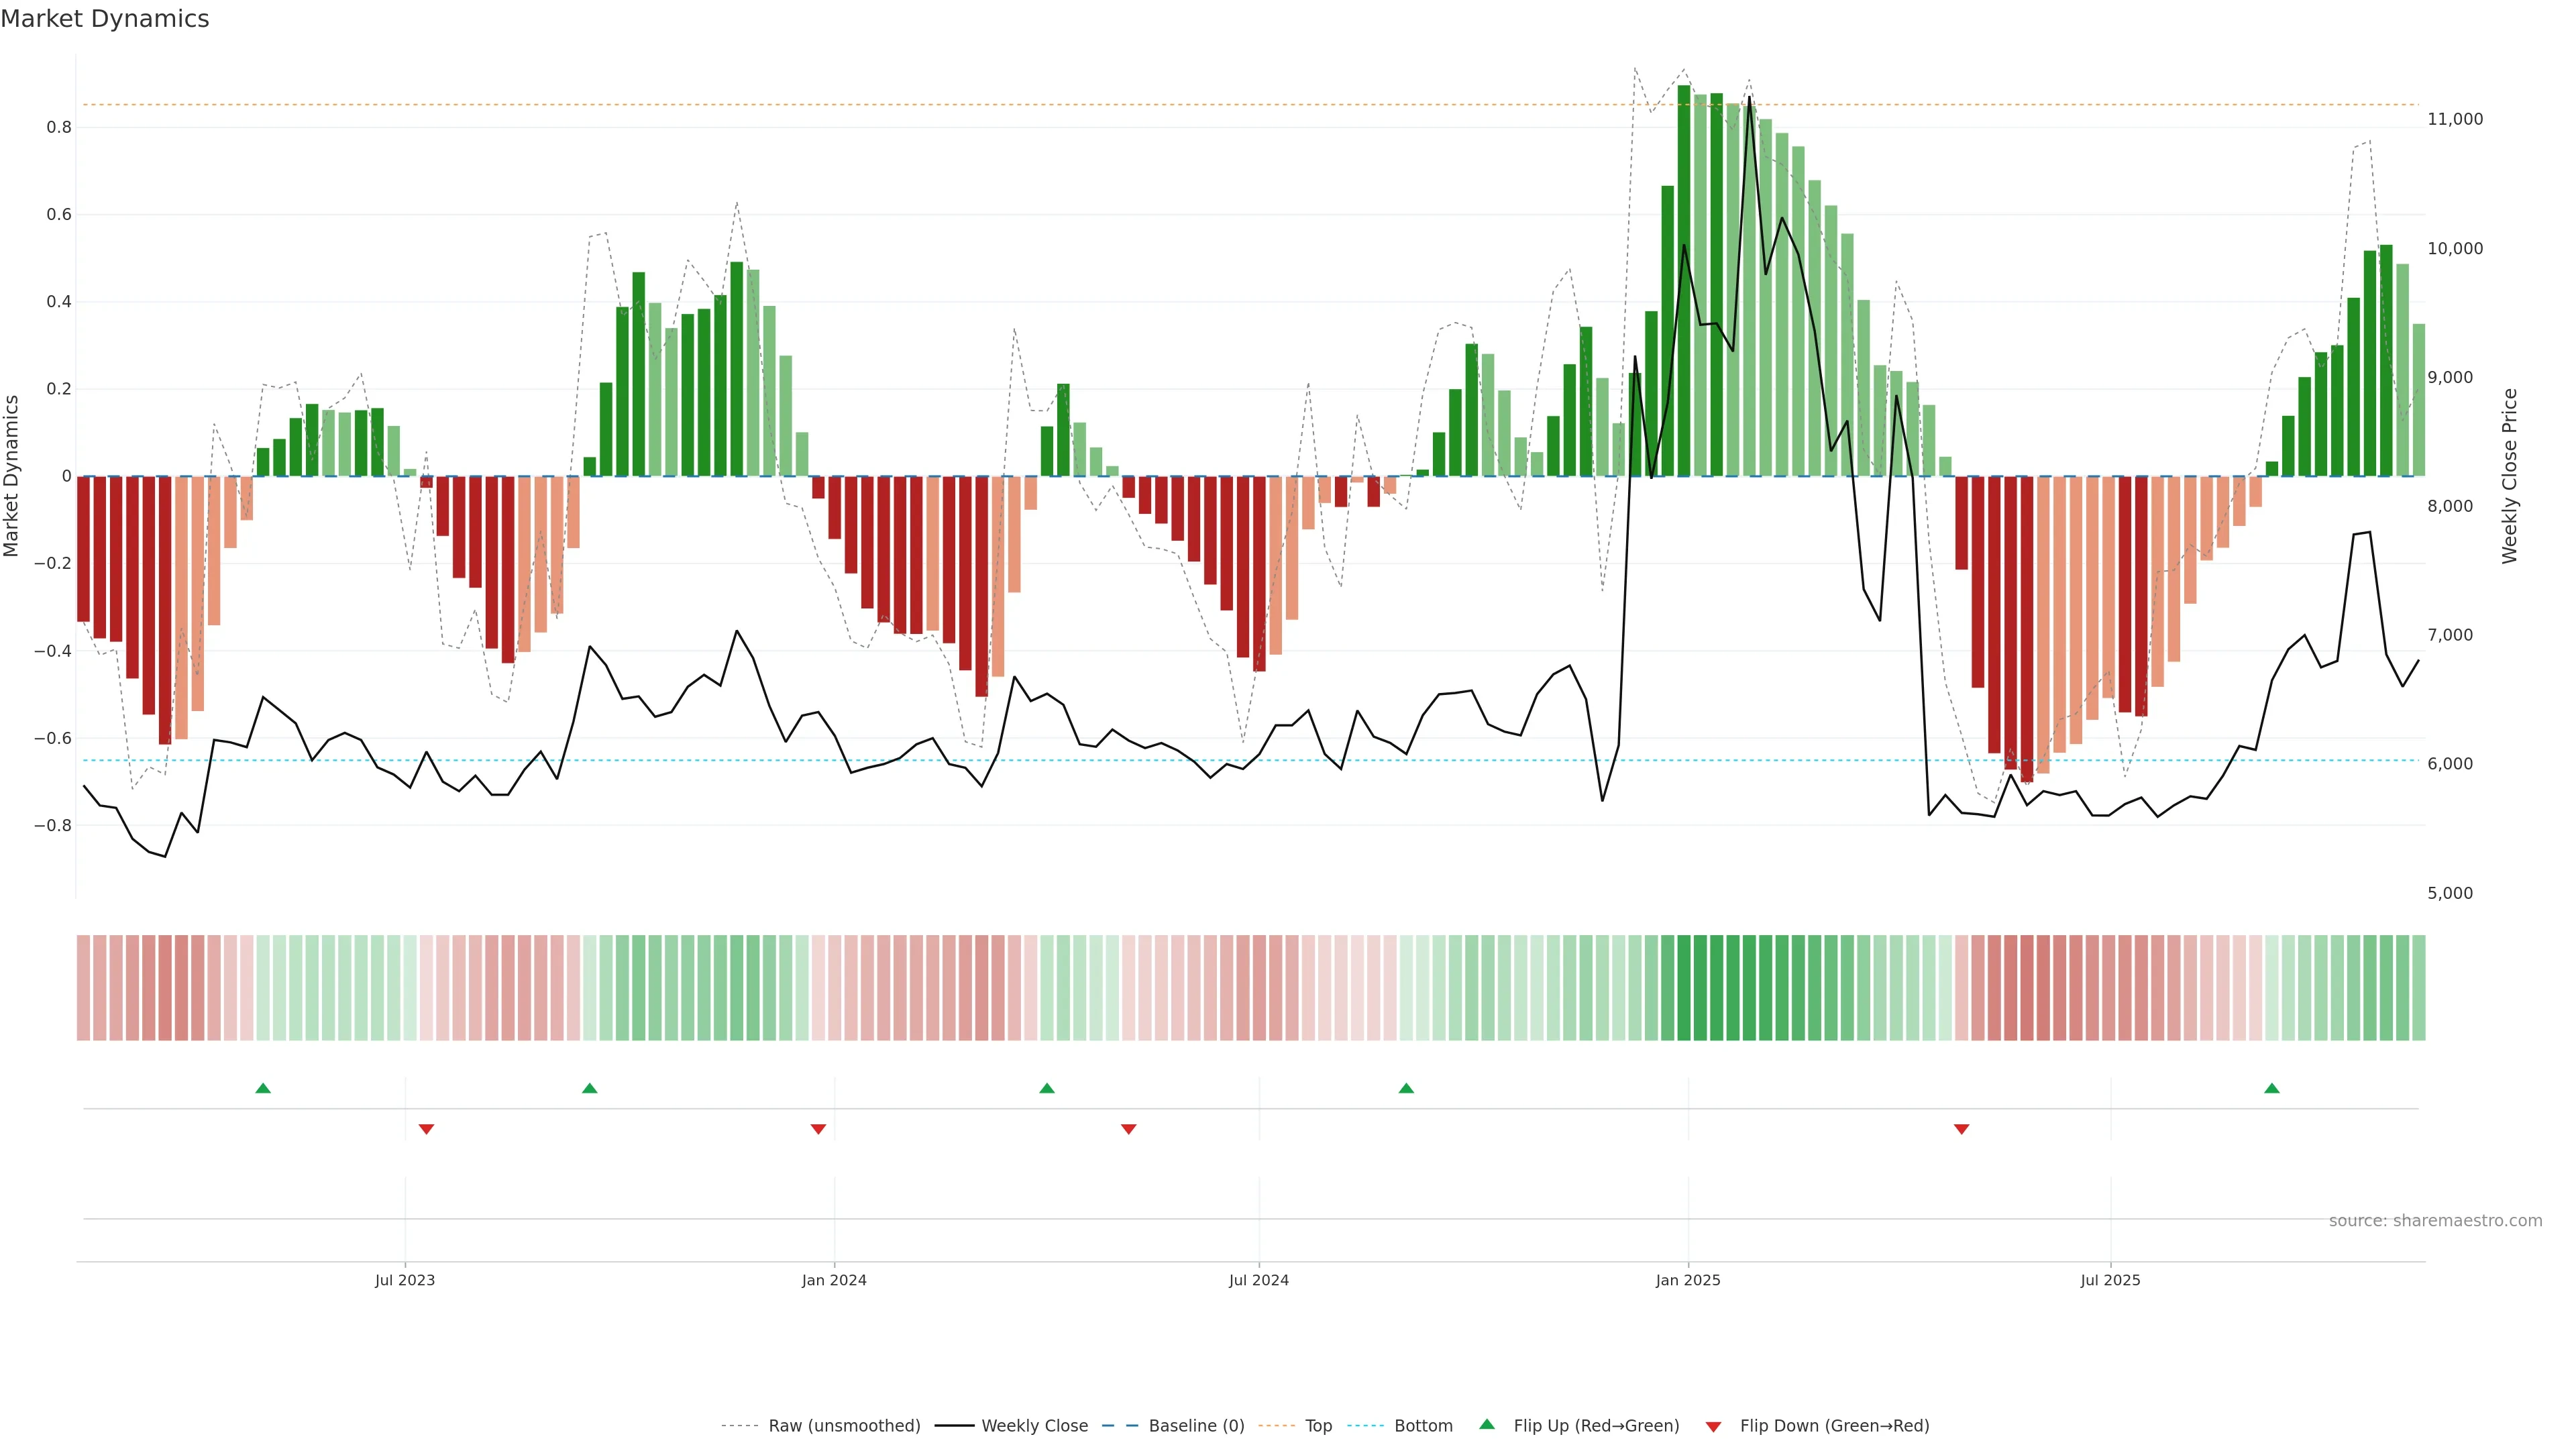The image size is (2576, 1449).
Task: Click the Jul 2023 x-axis label
Action: (405, 1280)
